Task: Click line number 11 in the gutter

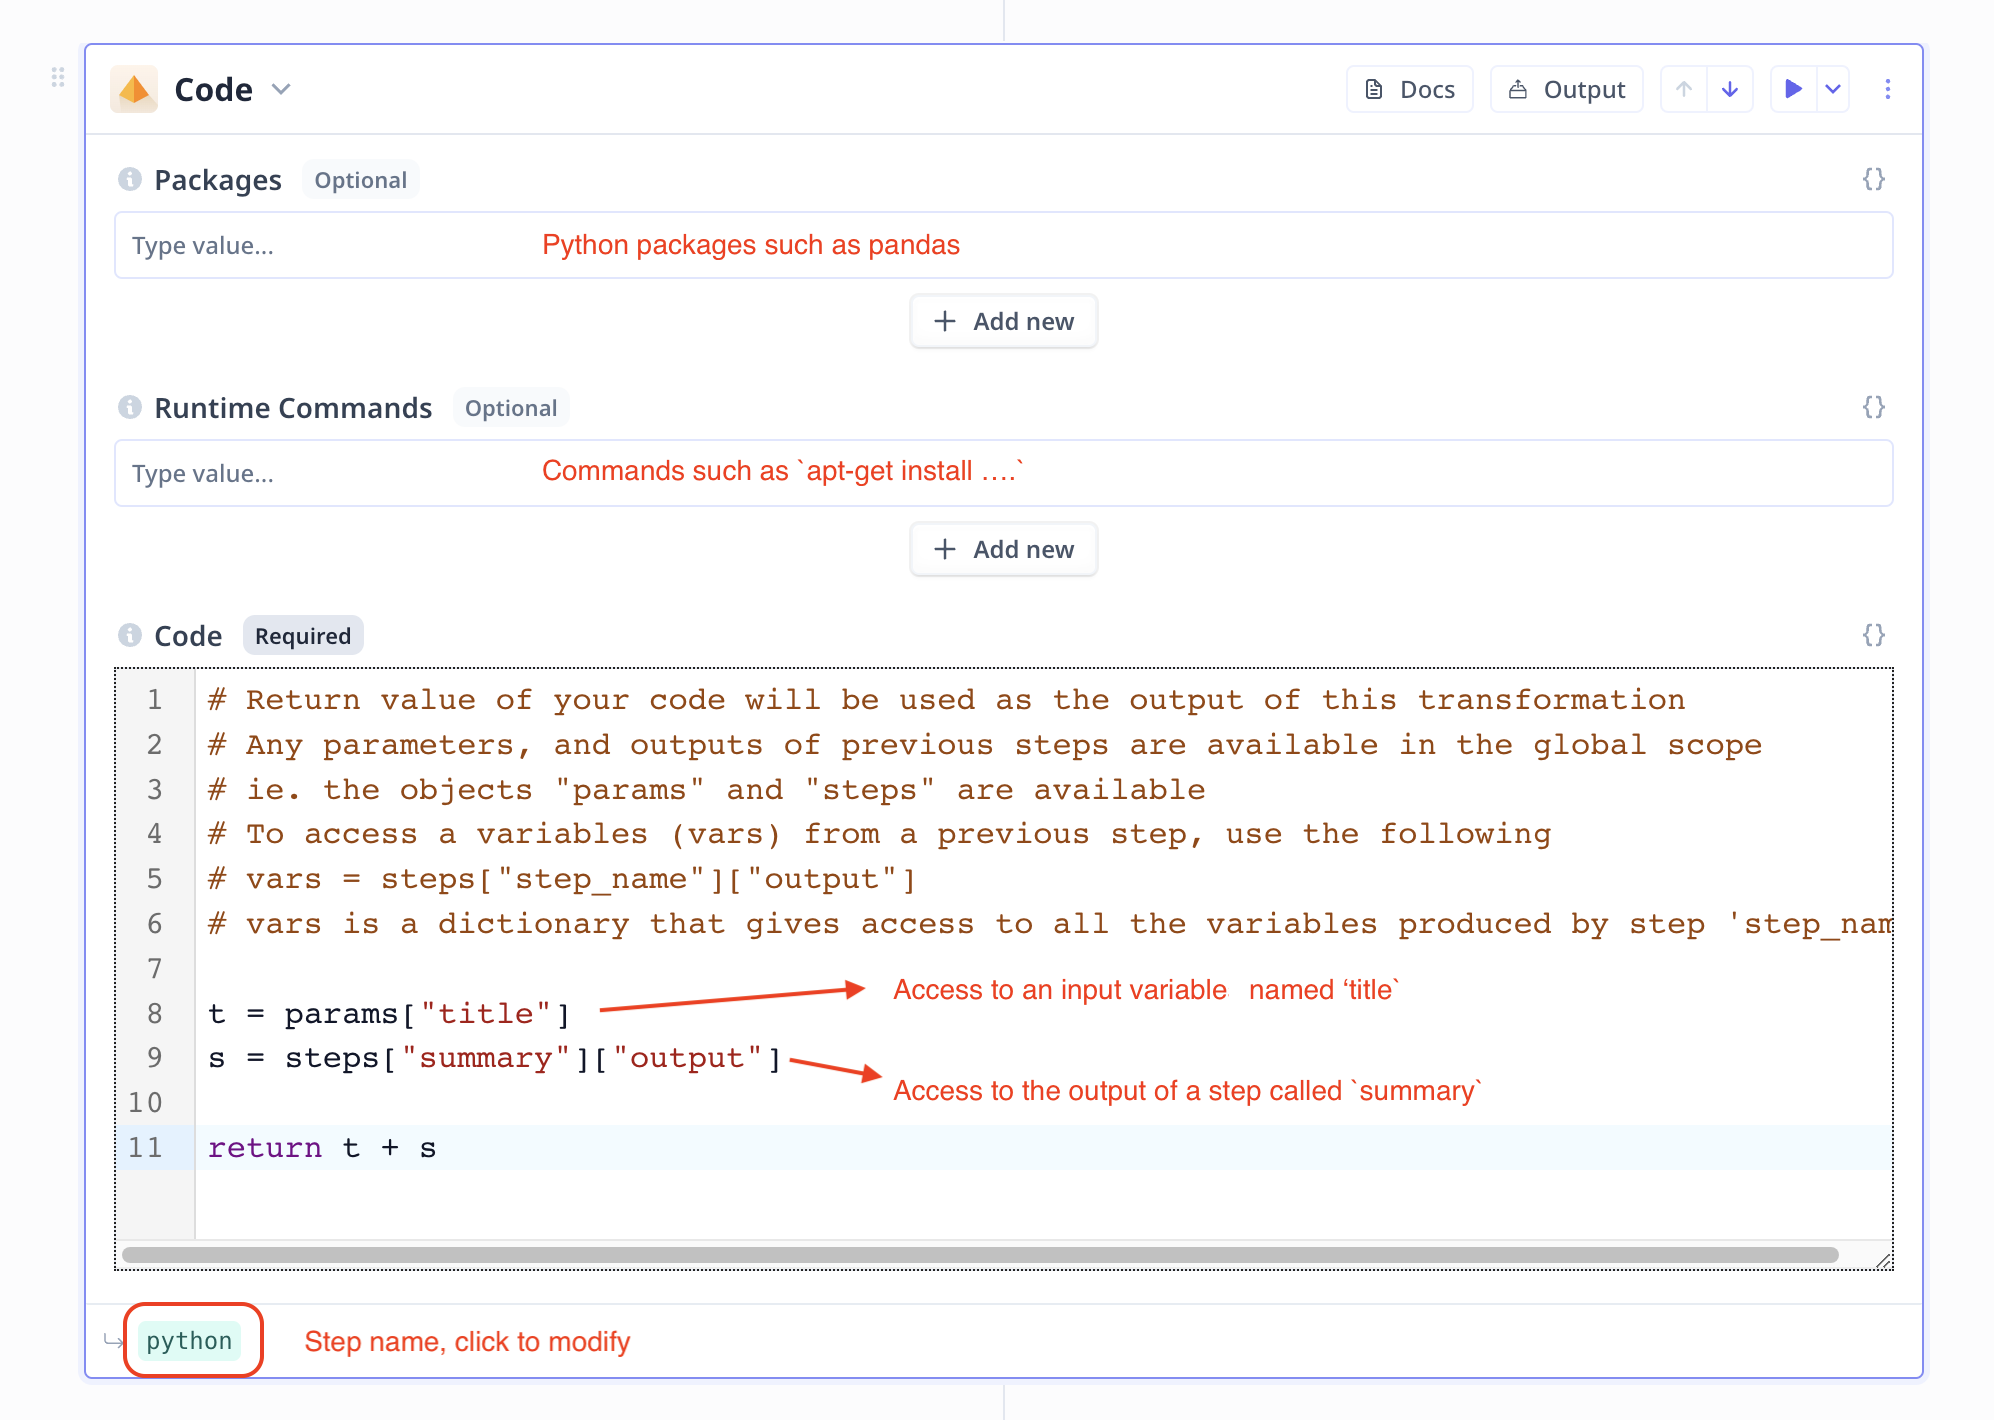Action: point(145,1148)
